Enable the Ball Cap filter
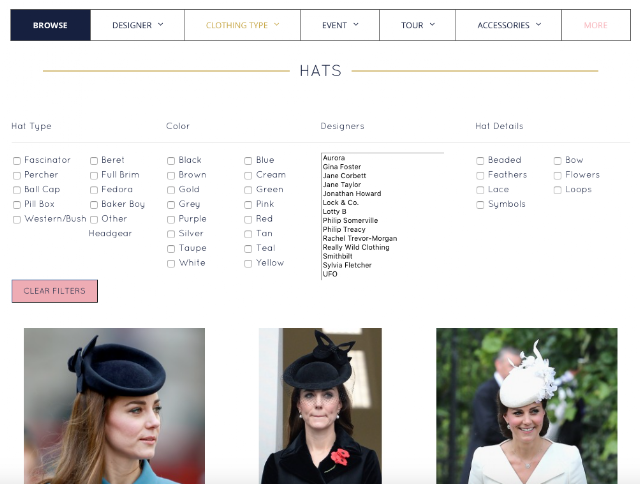Image resolution: width=640 pixels, height=484 pixels. tap(17, 190)
